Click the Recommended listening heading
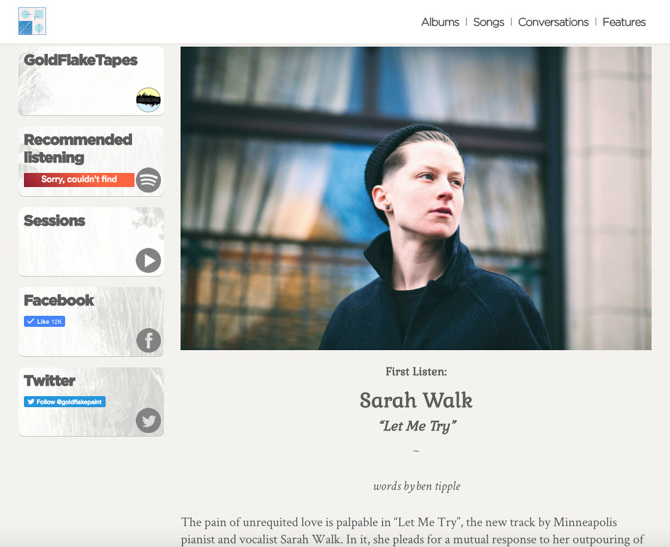670x547 pixels. tap(78, 148)
